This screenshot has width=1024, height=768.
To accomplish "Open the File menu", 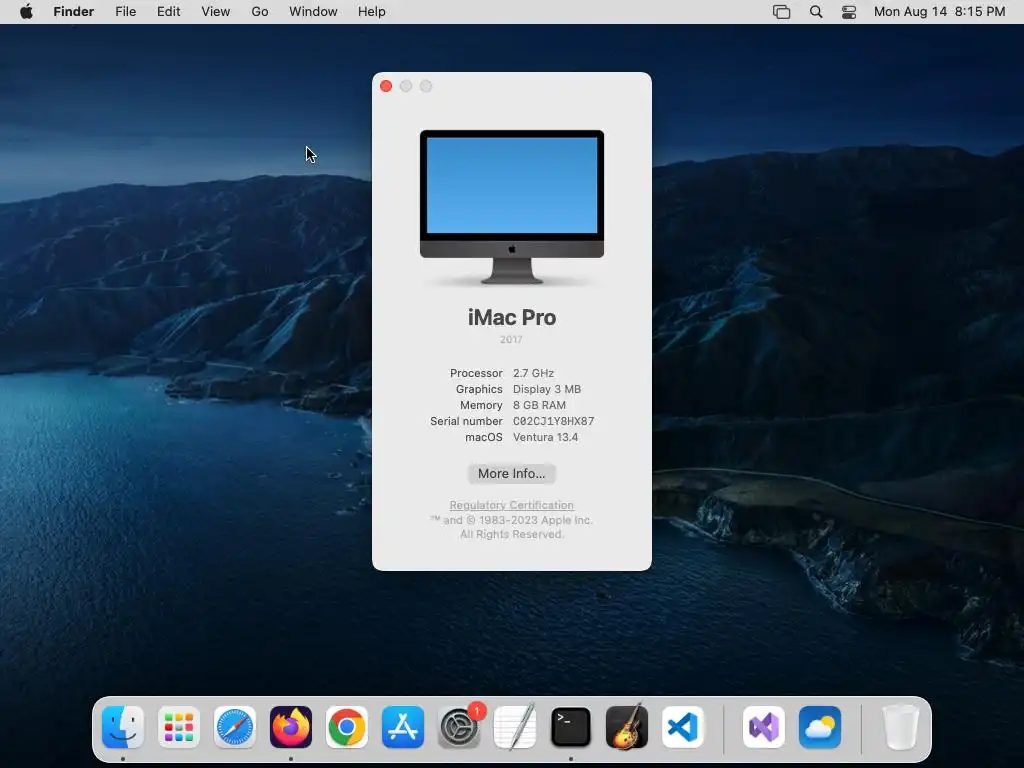I will (125, 12).
